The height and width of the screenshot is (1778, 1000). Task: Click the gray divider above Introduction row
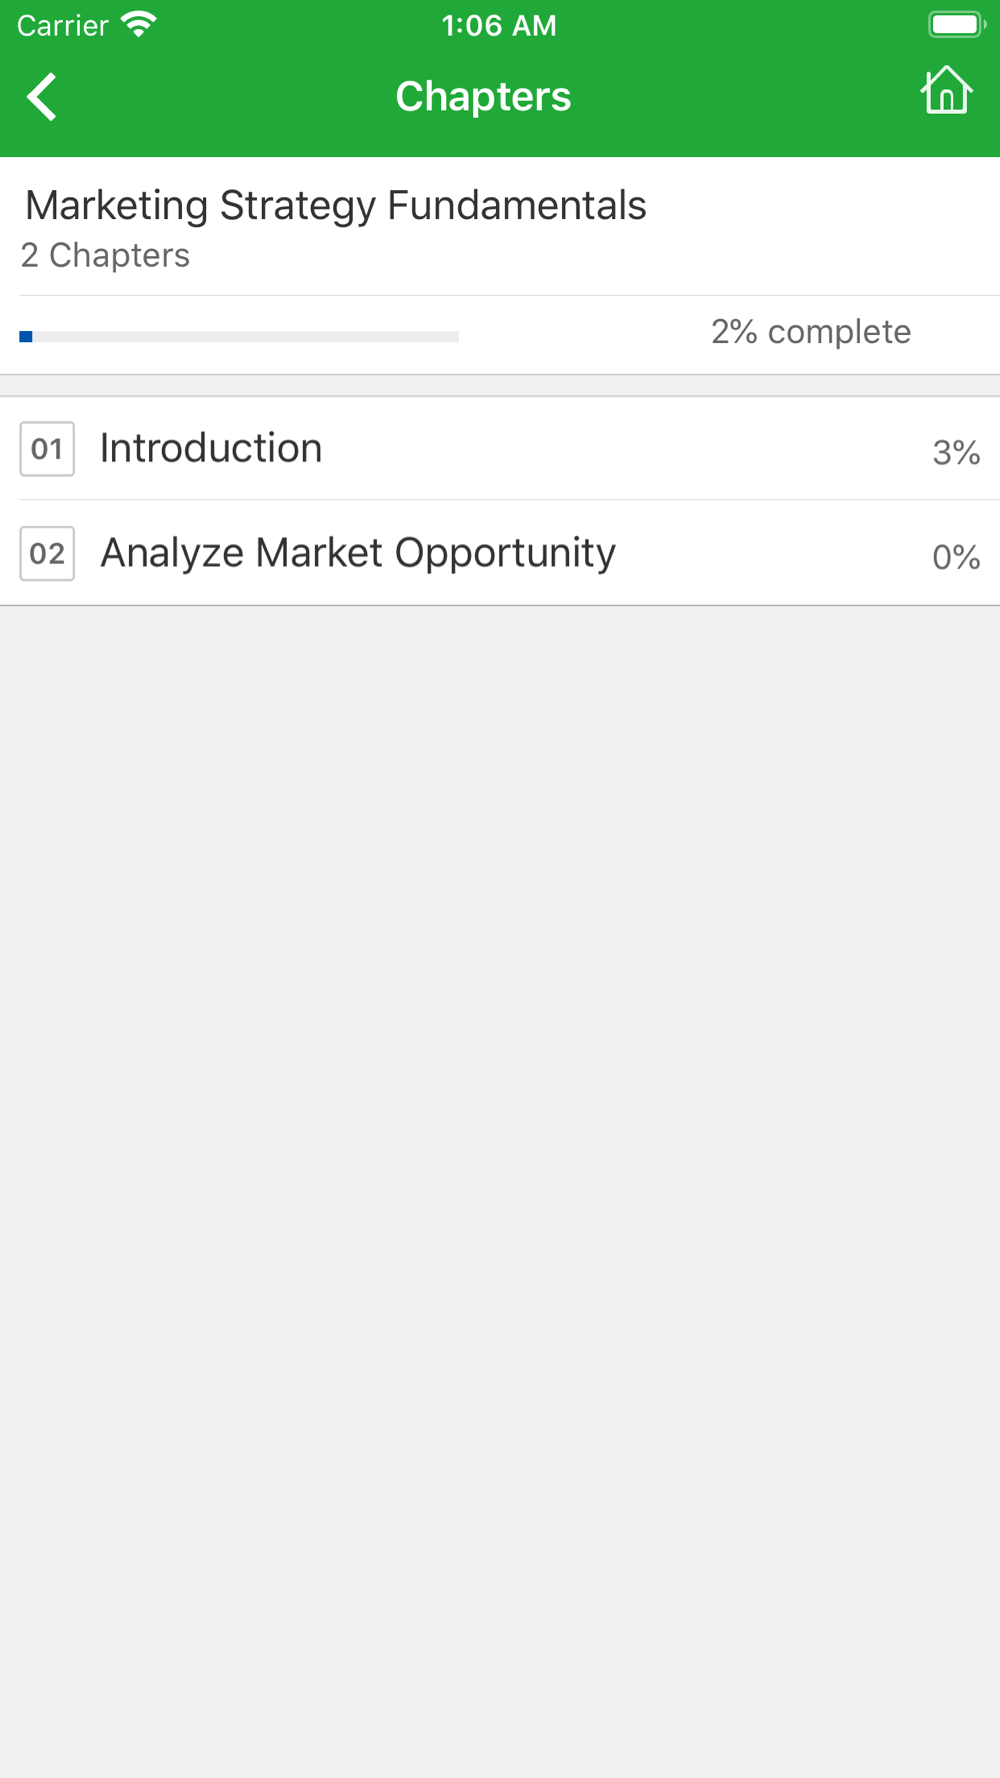click(500, 386)
